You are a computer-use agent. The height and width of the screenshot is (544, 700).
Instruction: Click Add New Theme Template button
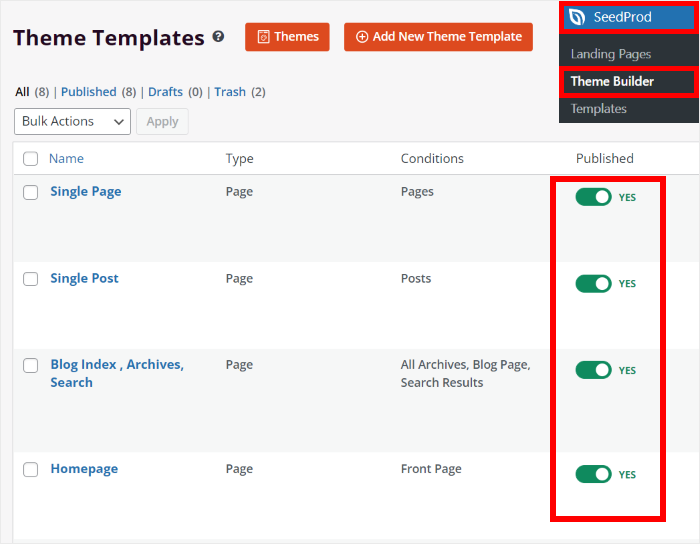438,37
